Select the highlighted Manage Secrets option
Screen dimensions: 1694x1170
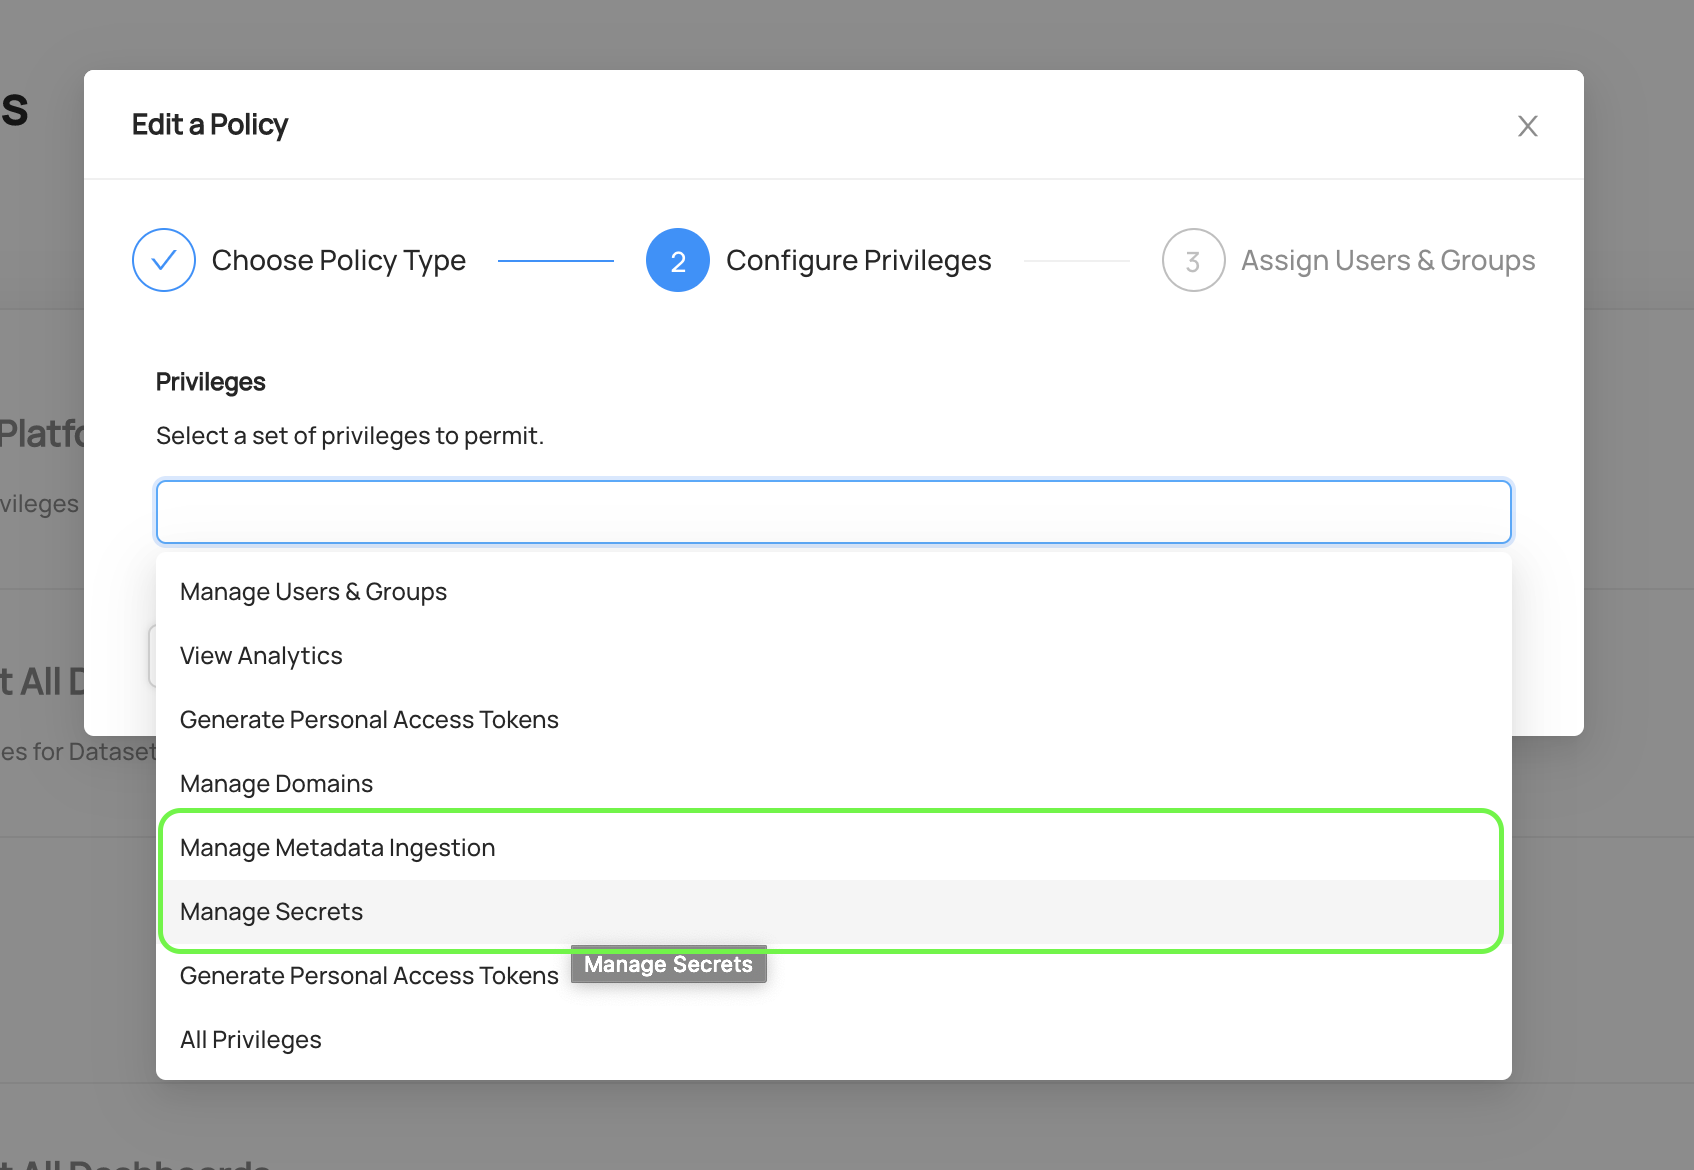(x=271, y=912)
